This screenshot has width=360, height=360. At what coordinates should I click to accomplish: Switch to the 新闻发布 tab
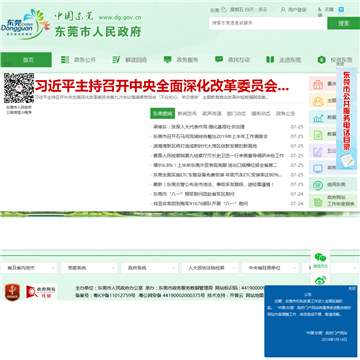[187, 114]
